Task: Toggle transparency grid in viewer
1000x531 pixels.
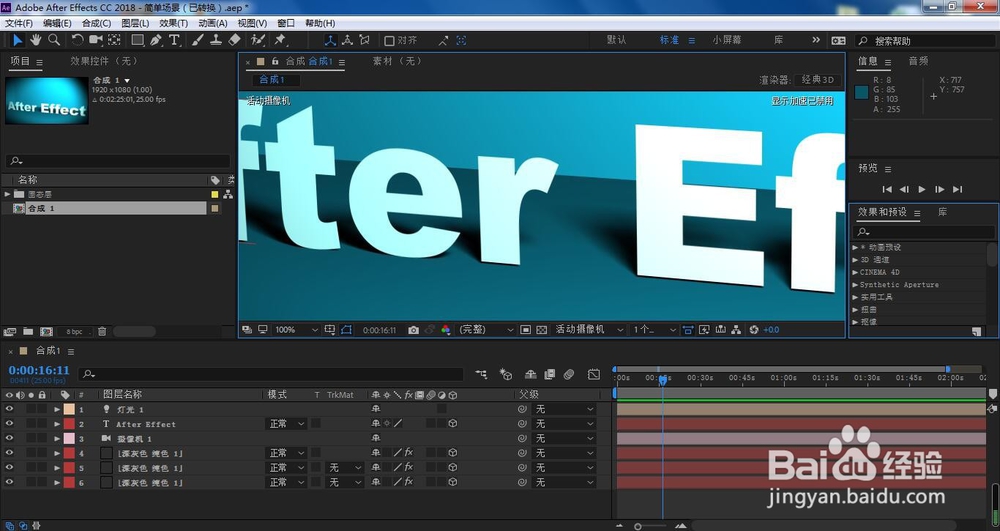Action: click(541, 330)
